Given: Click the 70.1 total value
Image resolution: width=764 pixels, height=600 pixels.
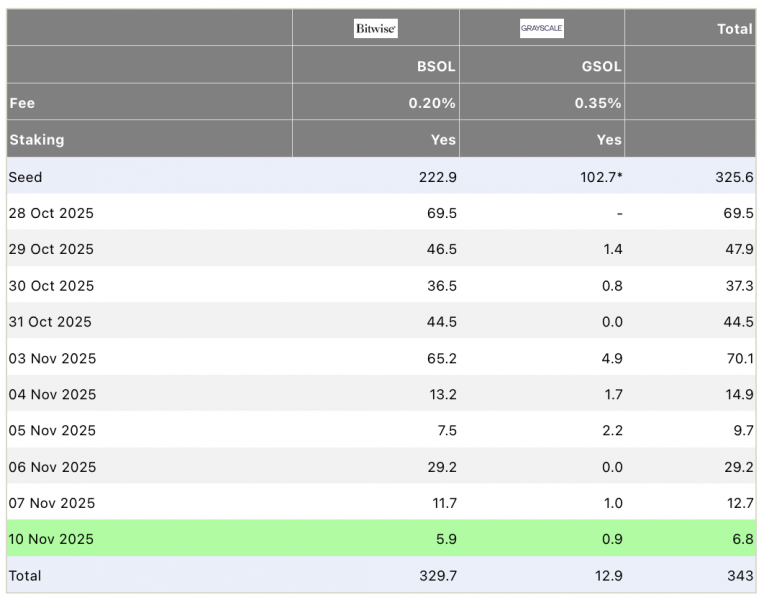Looking at the screenshot, I should [740, 358].
